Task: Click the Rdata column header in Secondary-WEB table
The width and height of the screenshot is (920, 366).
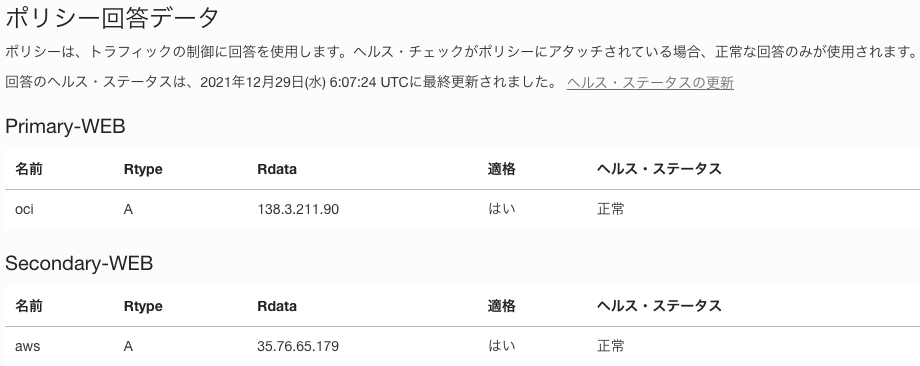Action: [x=277, y=306]
